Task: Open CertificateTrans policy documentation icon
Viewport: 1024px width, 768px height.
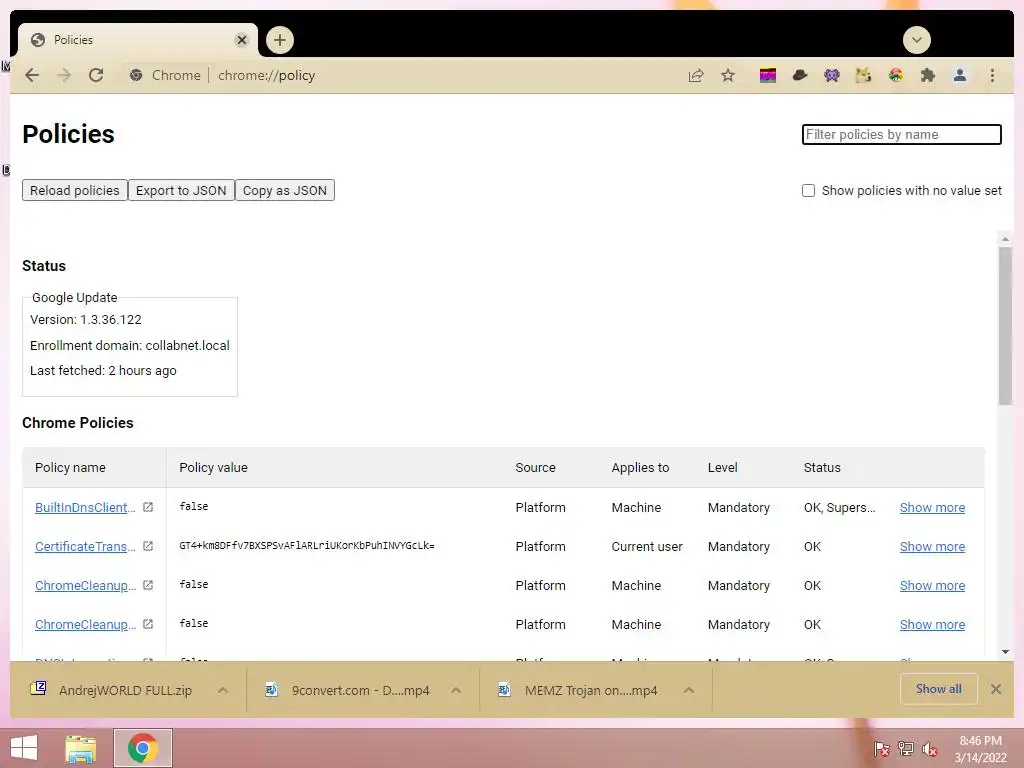Action: [x=148, y=547]
